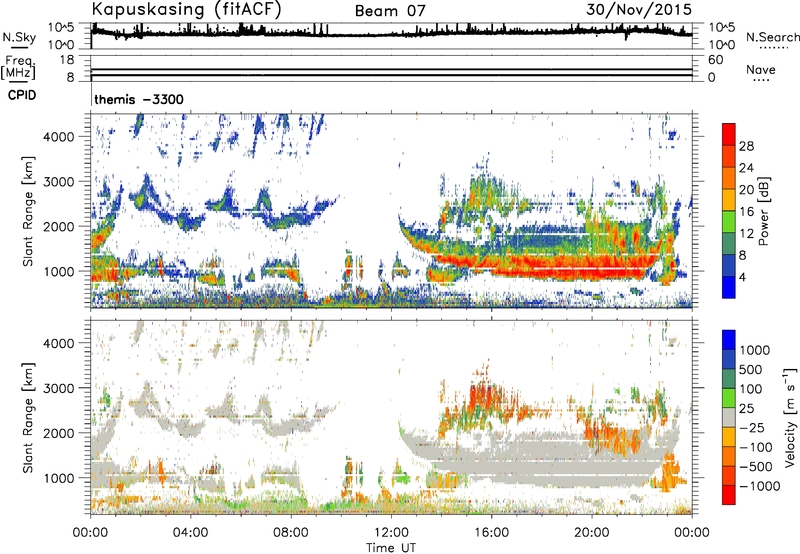The height and width of the screenshot is (554, 800).
Task: Click the 'Velocity [m s-1]' colorbar label
Action: (790, 417)
